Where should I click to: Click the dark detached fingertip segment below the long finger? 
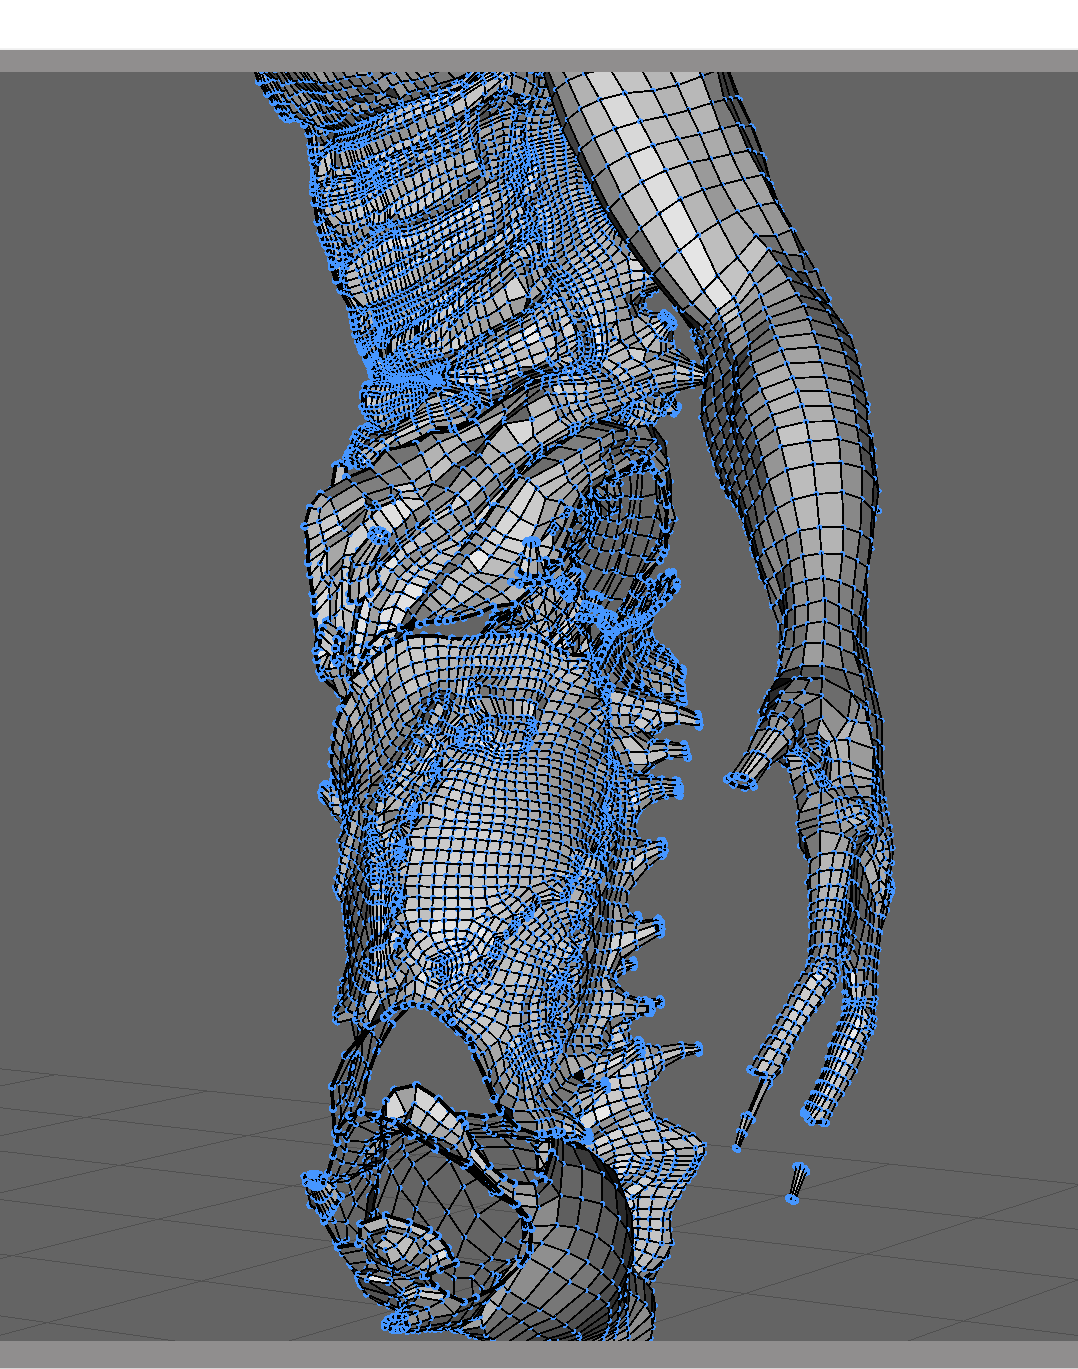pos(745,1125)
